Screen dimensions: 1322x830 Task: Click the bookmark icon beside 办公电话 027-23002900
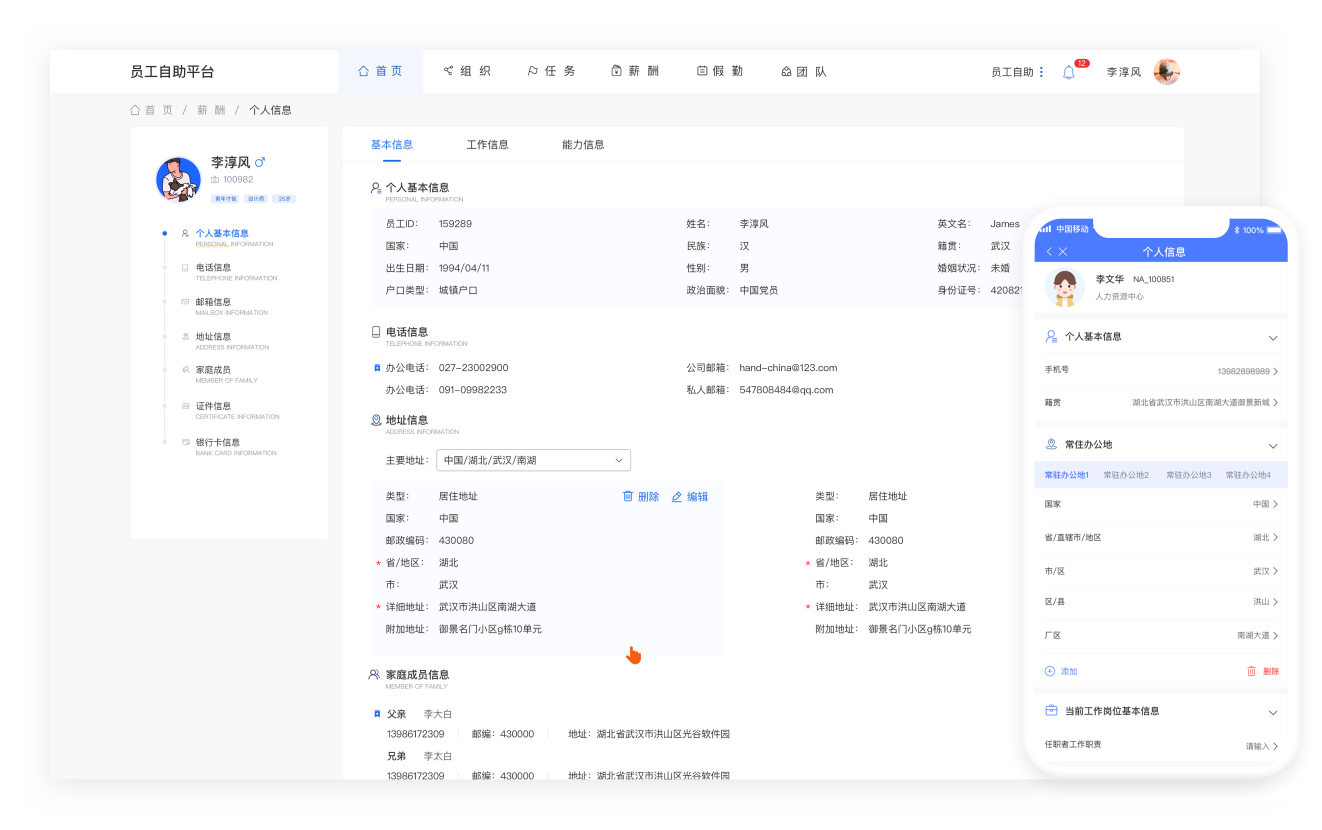[377, 368]
